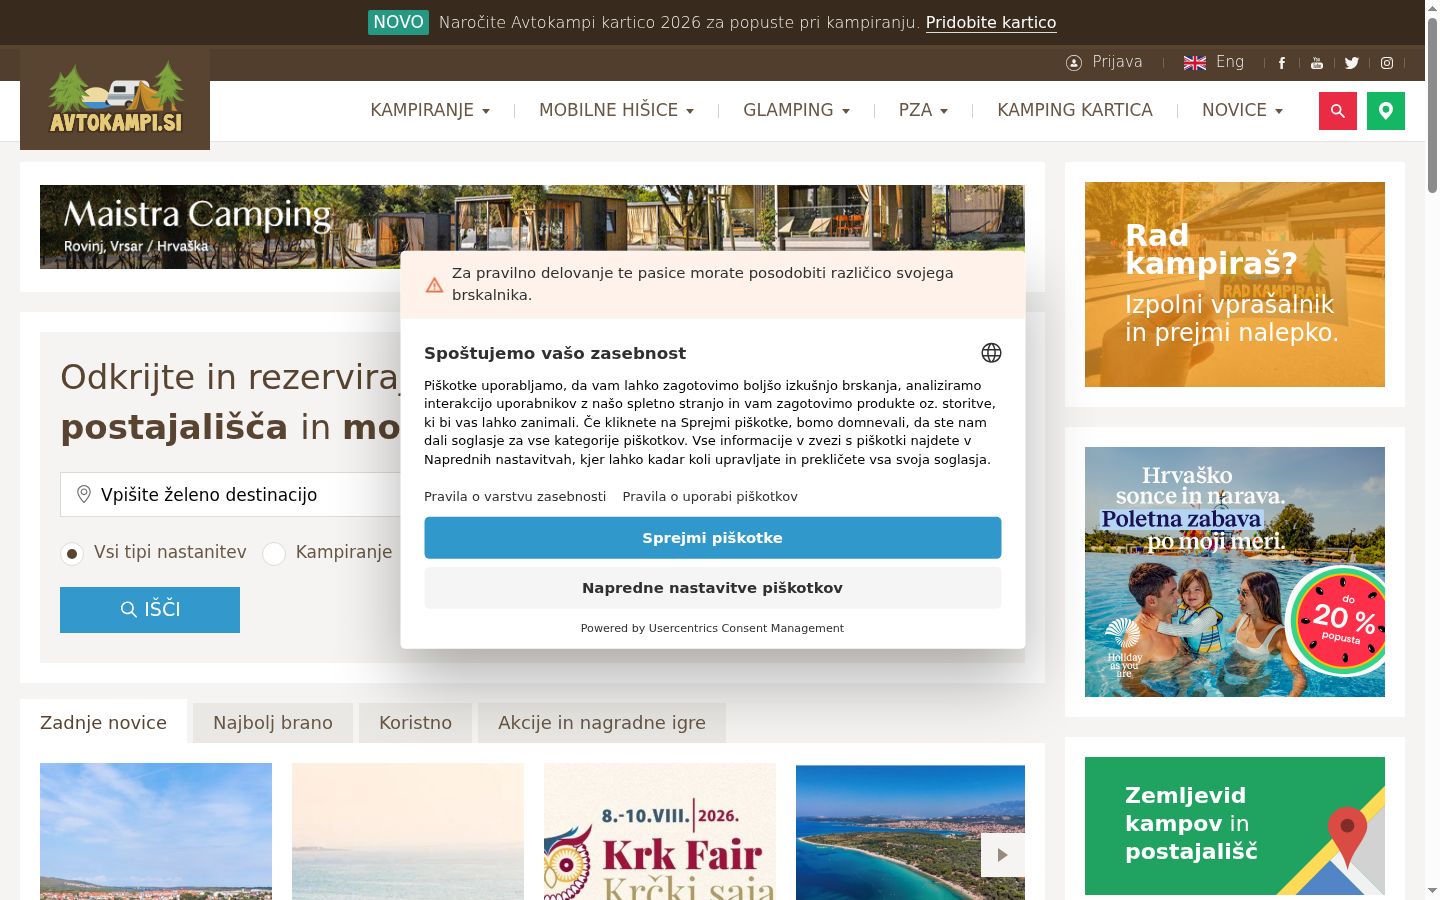Switch to Akcije in nagradne igre tab
This screenshot has width=1440, height=900.
[x=602, y=722]
